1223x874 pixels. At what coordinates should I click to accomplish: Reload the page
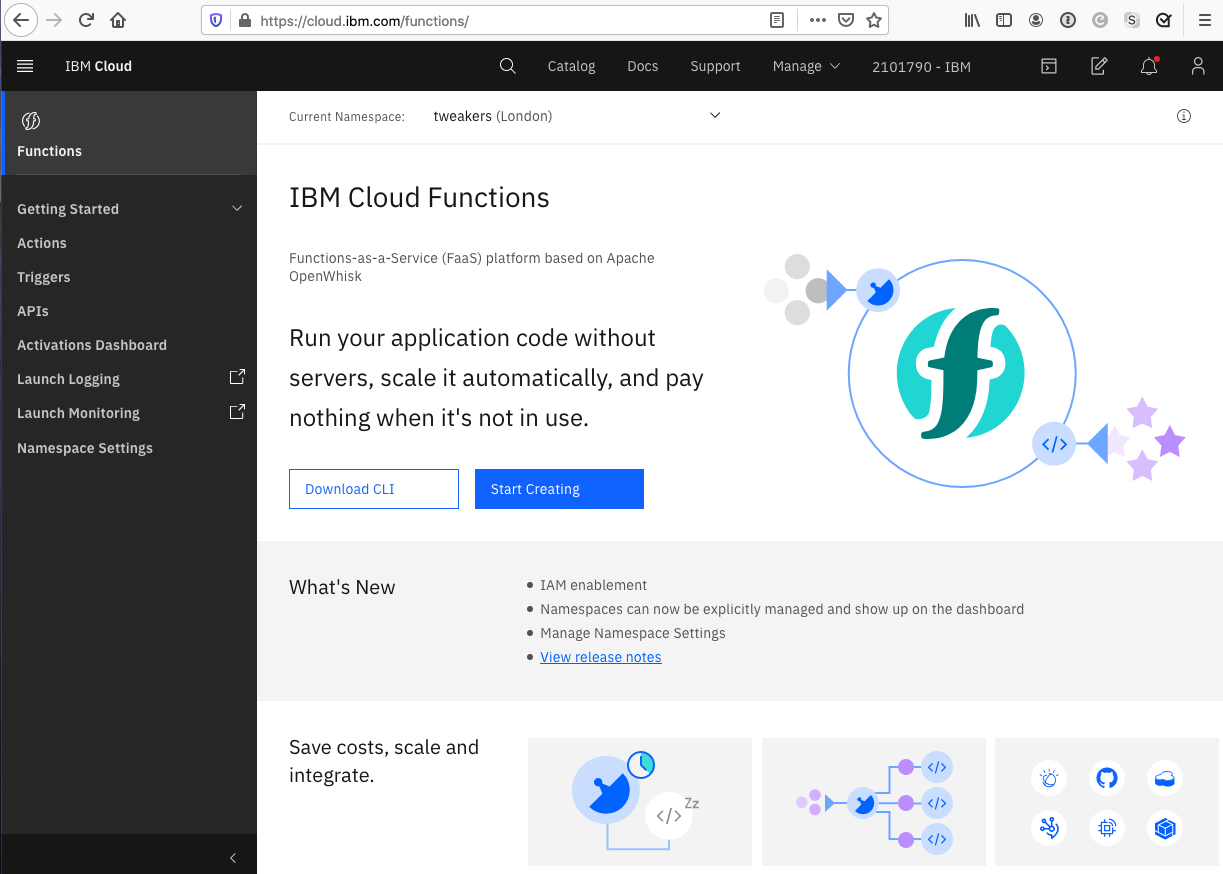pos(86,20)
